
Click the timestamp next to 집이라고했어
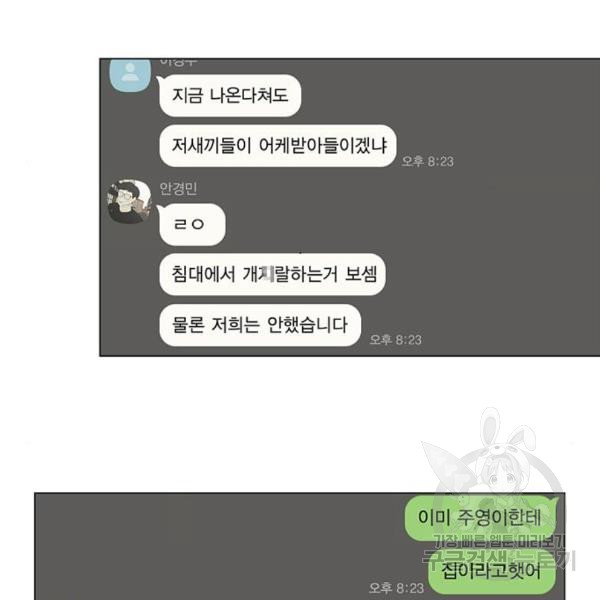pyautogui.click(x=396, y=588)
